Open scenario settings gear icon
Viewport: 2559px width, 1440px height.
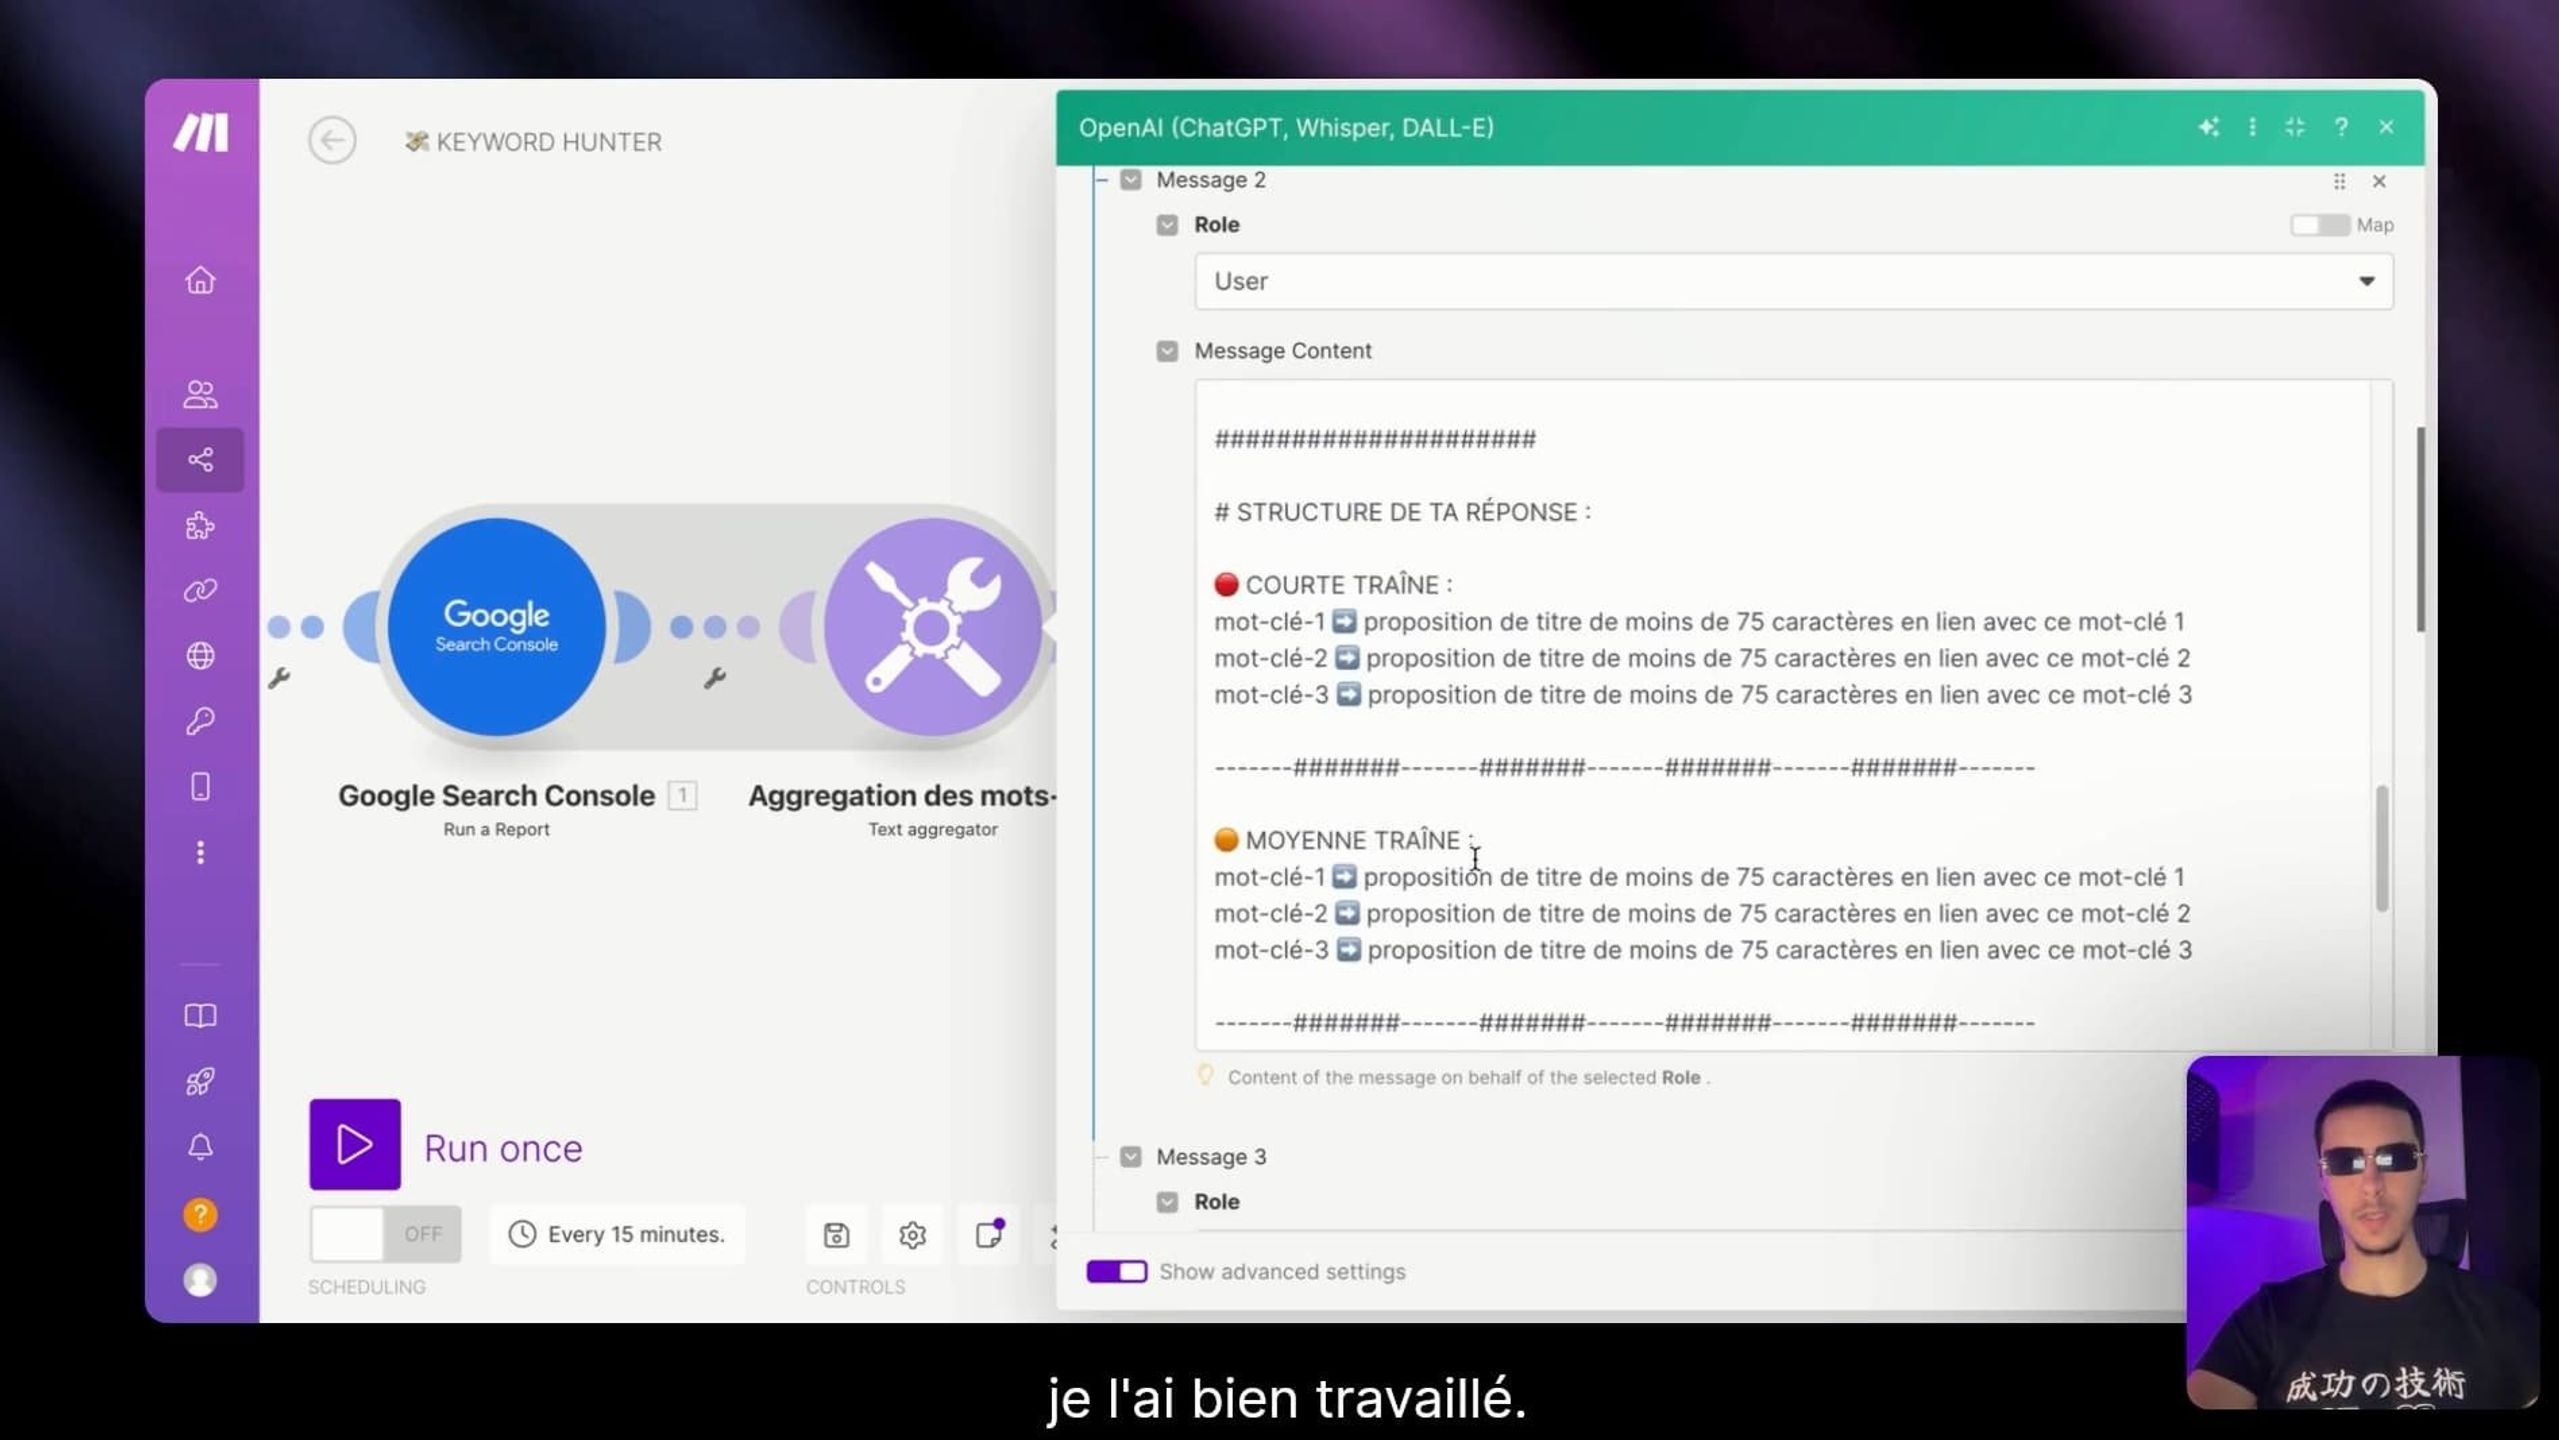coord(912,1235)
